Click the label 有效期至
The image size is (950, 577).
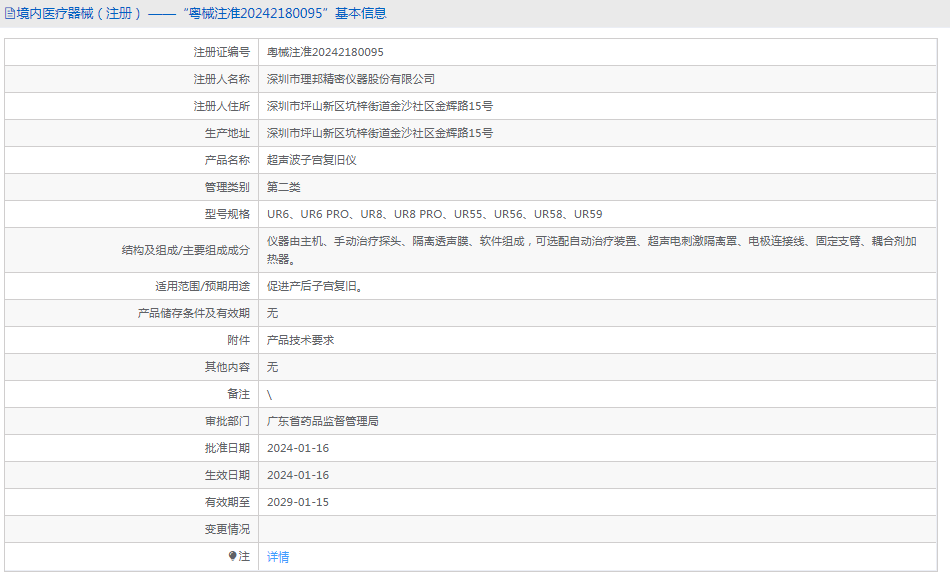coord(227,502)
